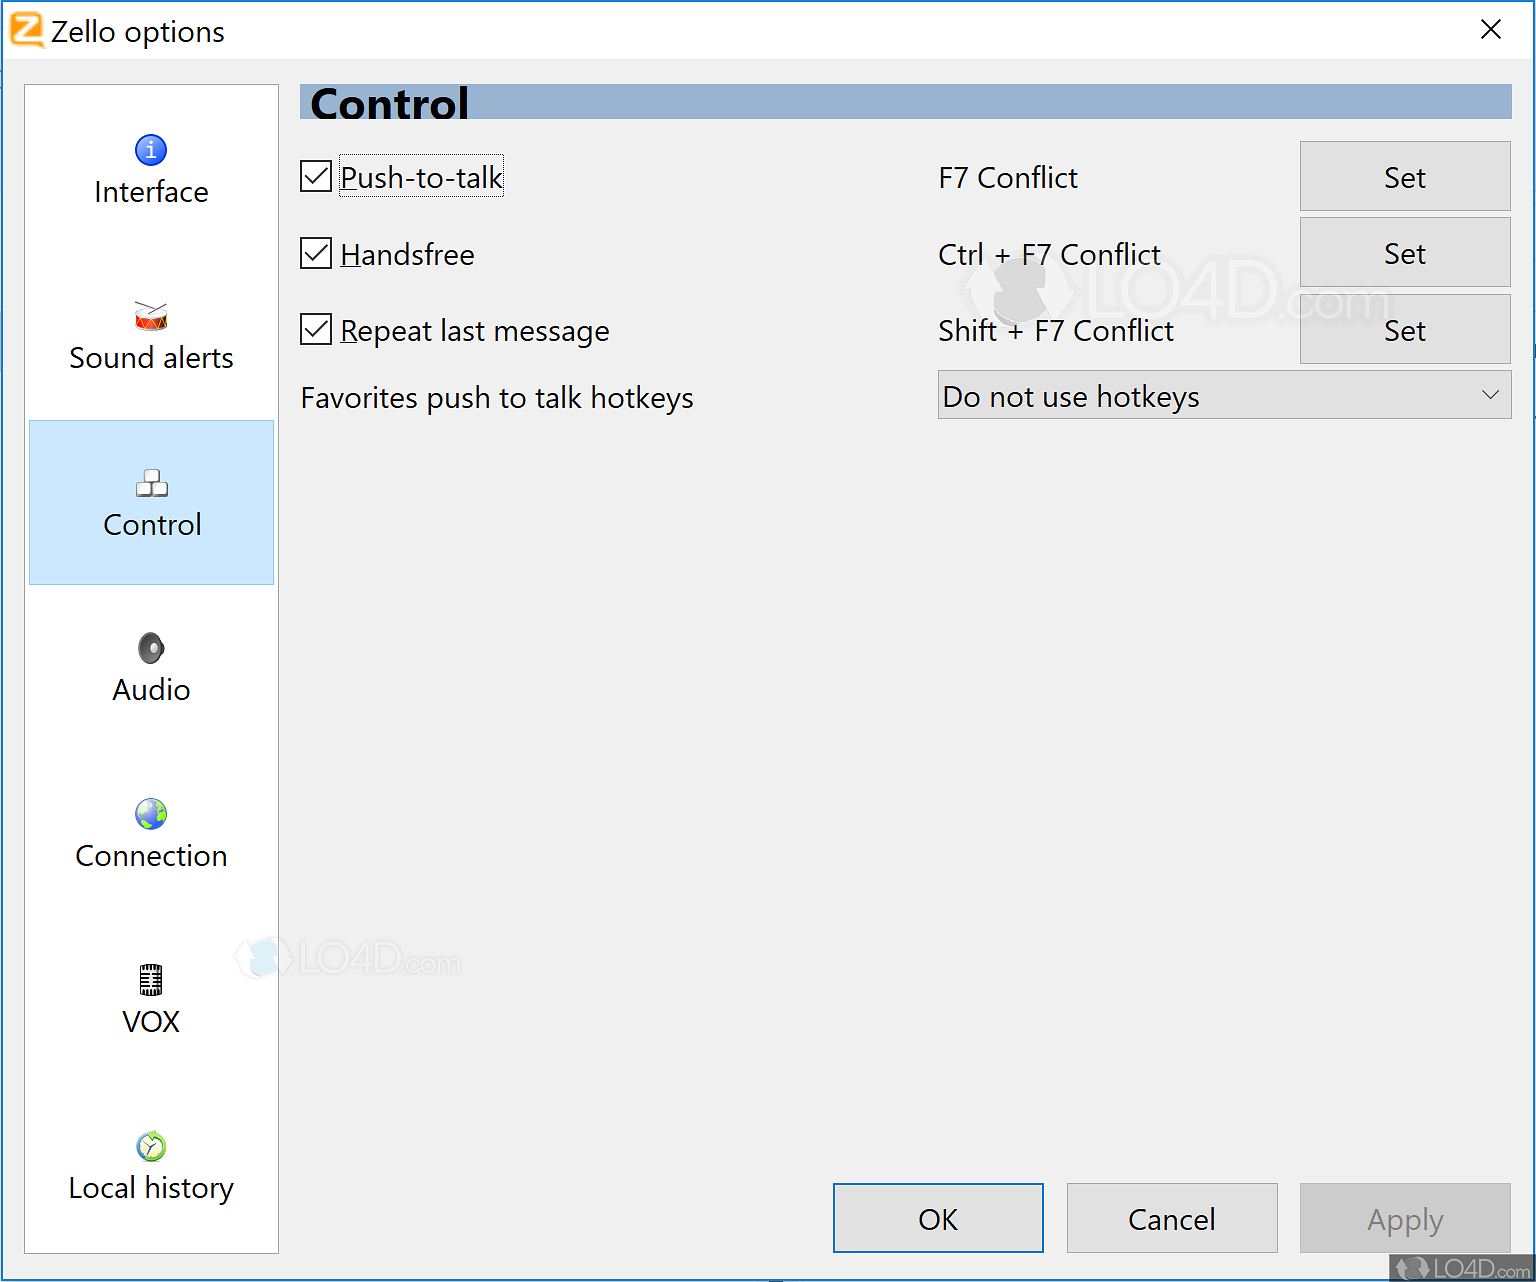Image resolution: width=1536 pixels, height=1282 pixels.
Task: Click the VOX microphone icon
Action: 151,979
